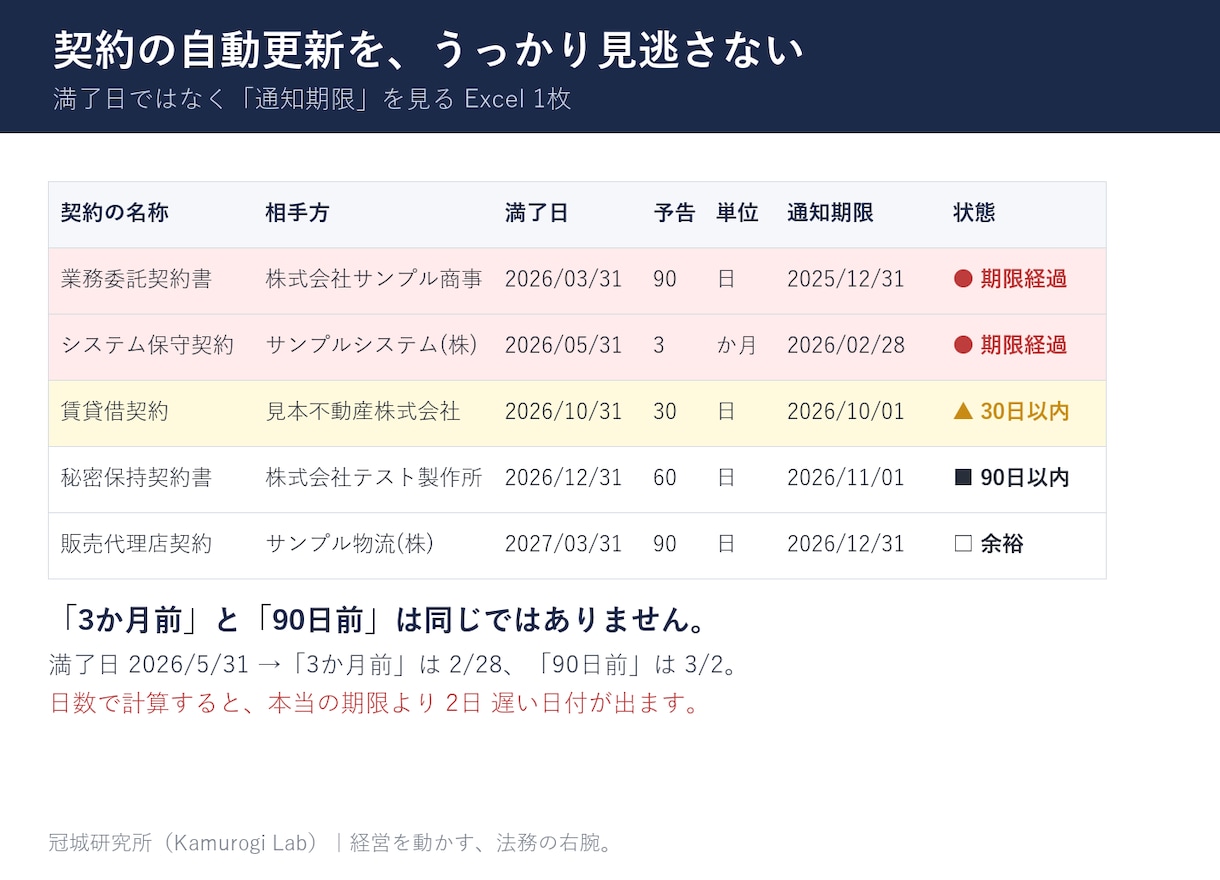This screenshot has height=880, width=1220.
Task: Click notice value 60 in 秘密保持契約書 row
Action: [665, 478]
